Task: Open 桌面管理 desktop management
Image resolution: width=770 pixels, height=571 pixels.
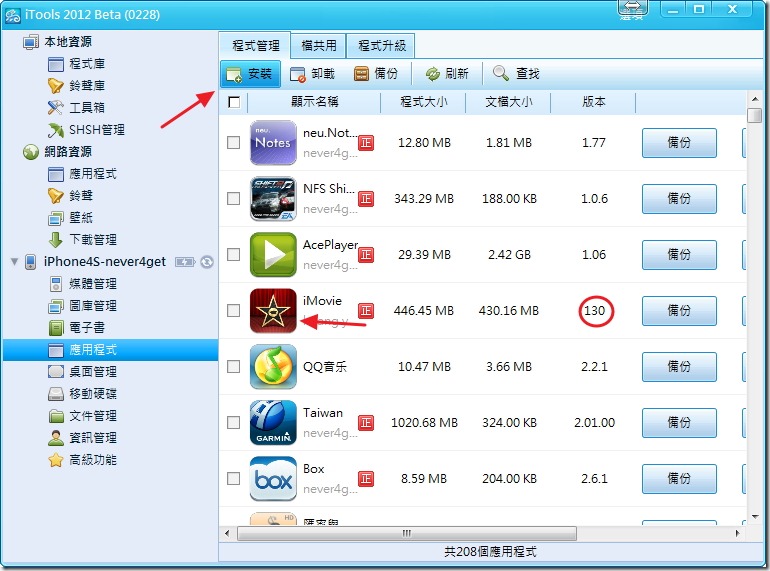Action: [x=82, y=372]
